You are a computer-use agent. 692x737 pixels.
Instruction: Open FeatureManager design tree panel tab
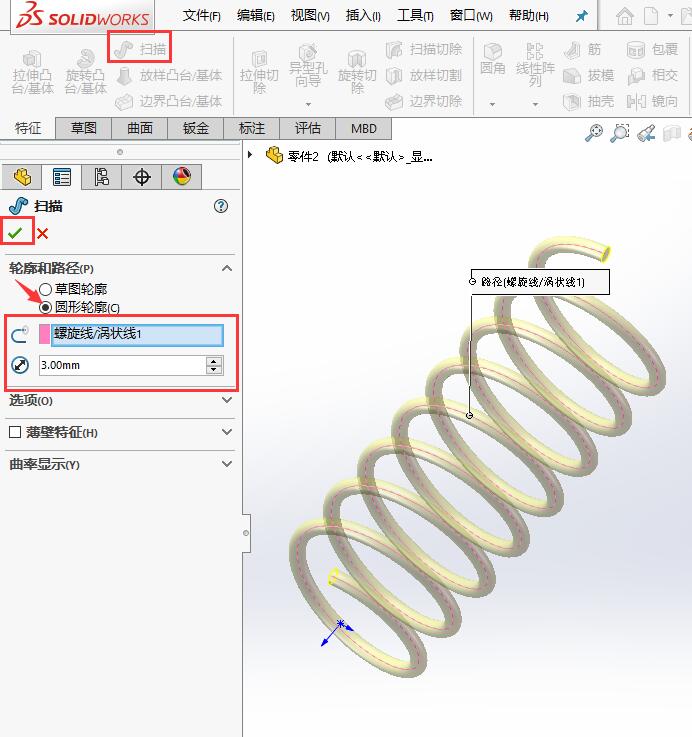(x=22, y=177)
